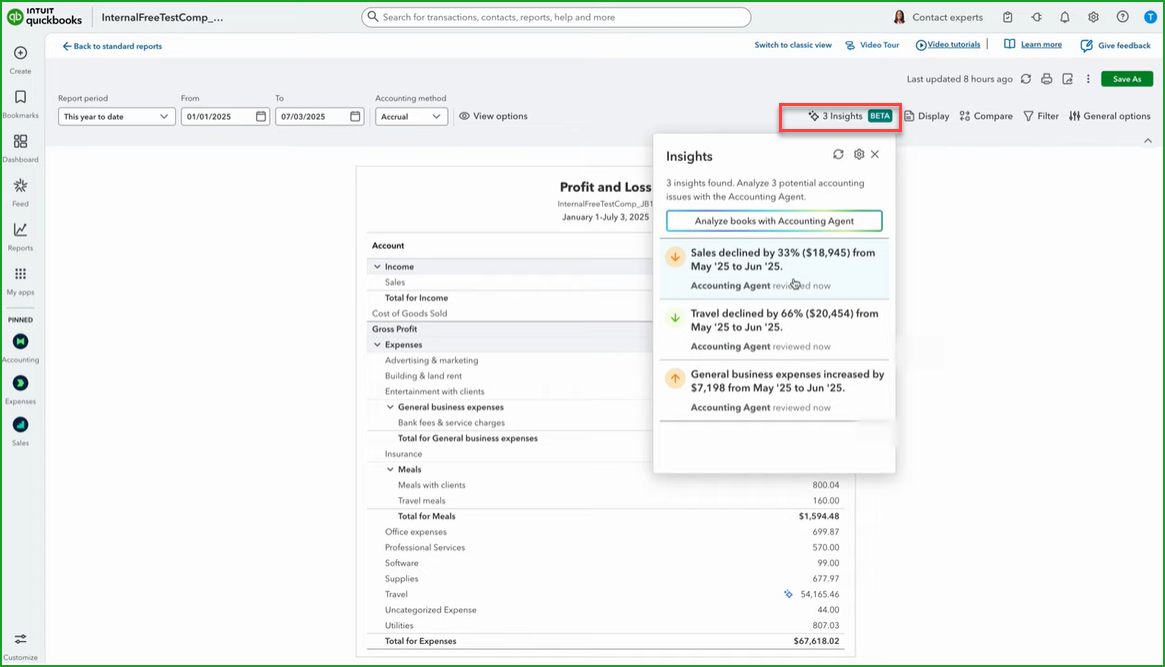1165x667 pixels.
Task: Toggle View options
Action: pos(493,117)
